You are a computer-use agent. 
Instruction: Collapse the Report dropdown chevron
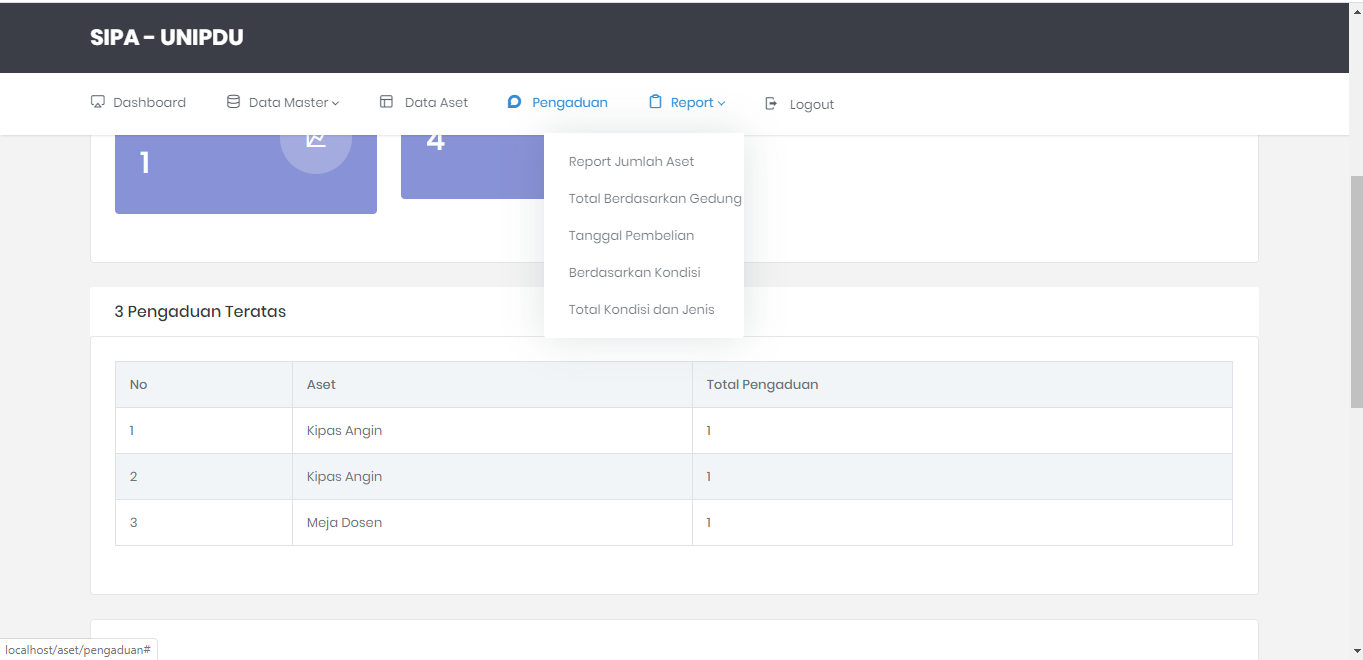tap(721, 103)
